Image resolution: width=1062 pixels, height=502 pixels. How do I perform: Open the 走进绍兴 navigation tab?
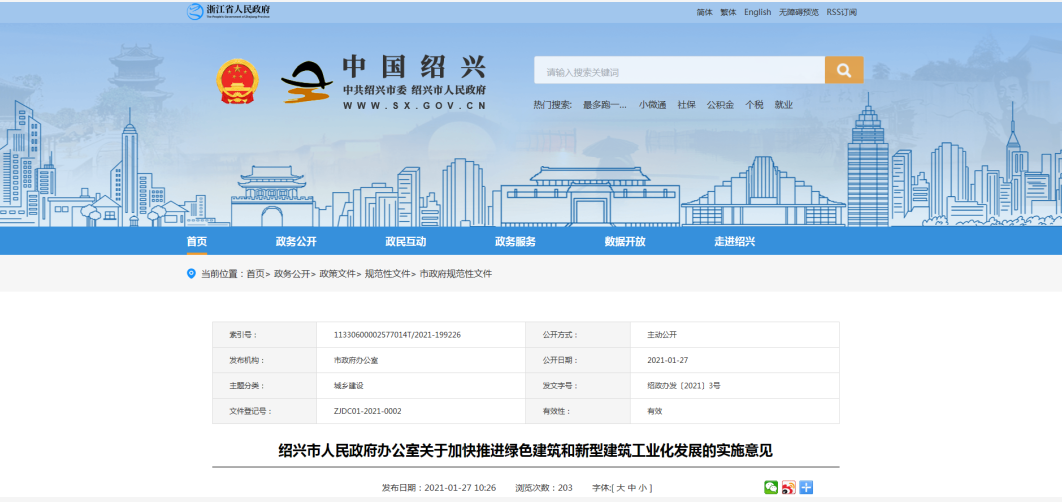coord(735,242)
